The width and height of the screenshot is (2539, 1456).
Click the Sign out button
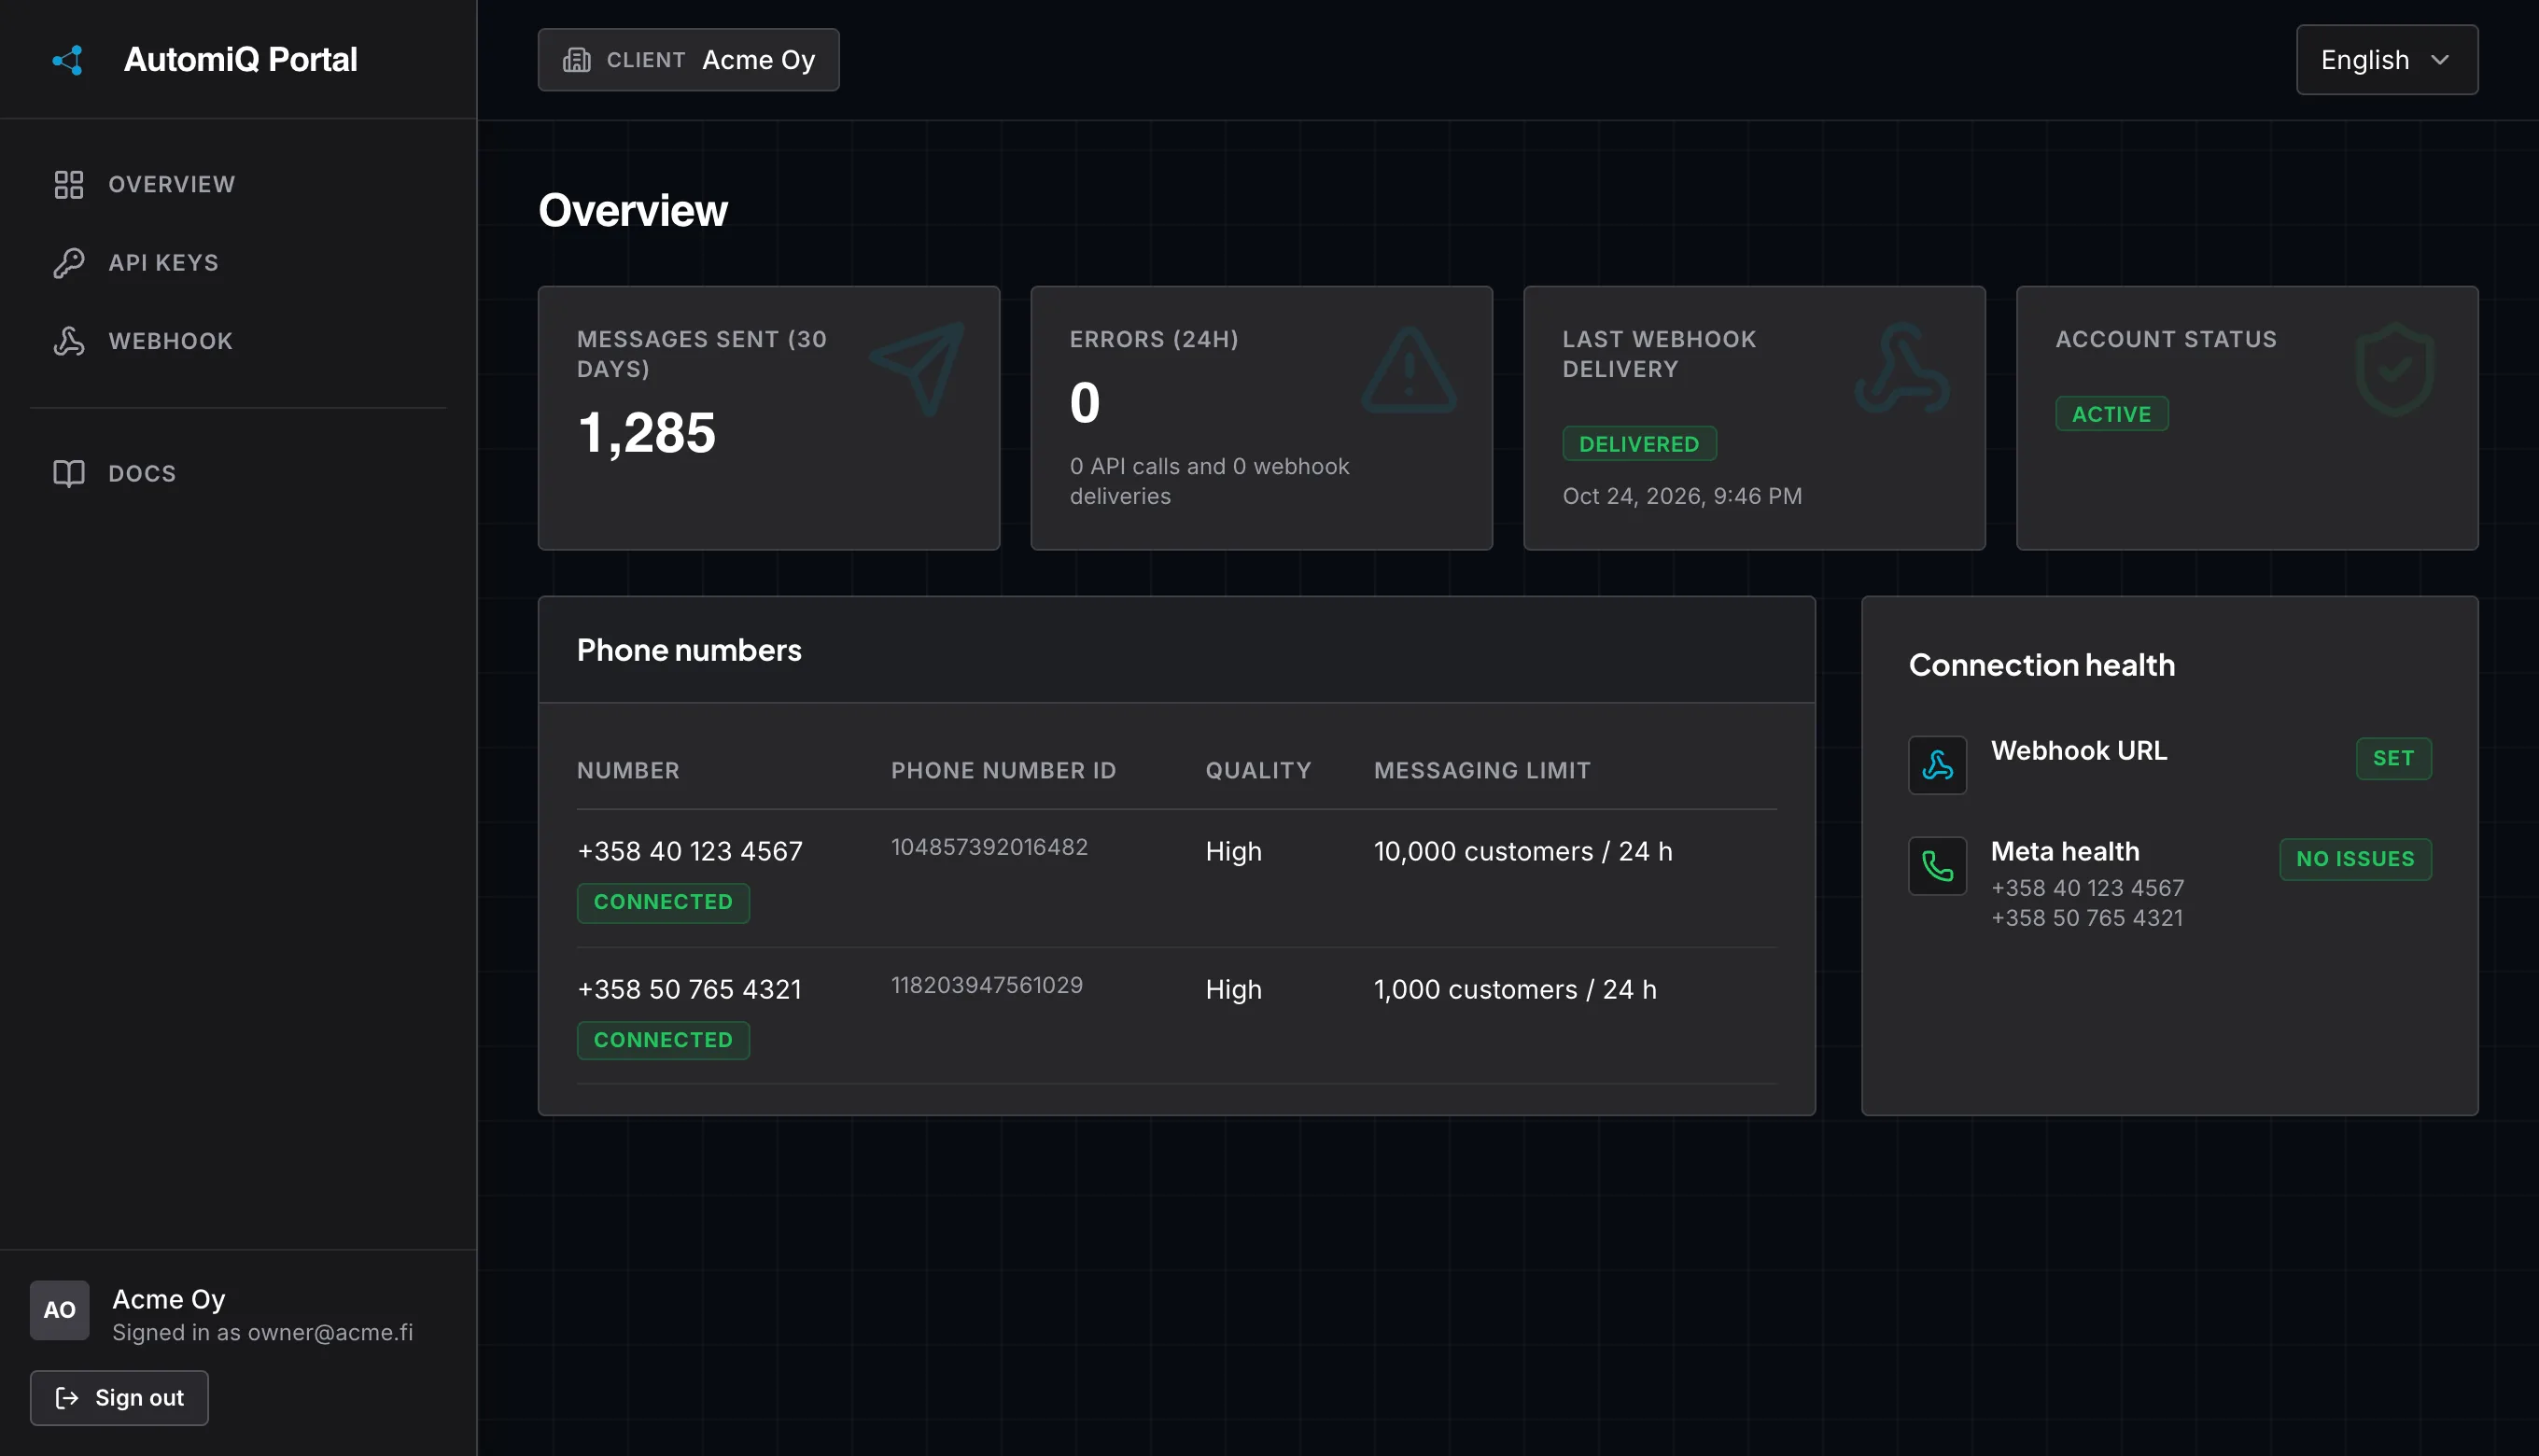(x=119, y=1398)
